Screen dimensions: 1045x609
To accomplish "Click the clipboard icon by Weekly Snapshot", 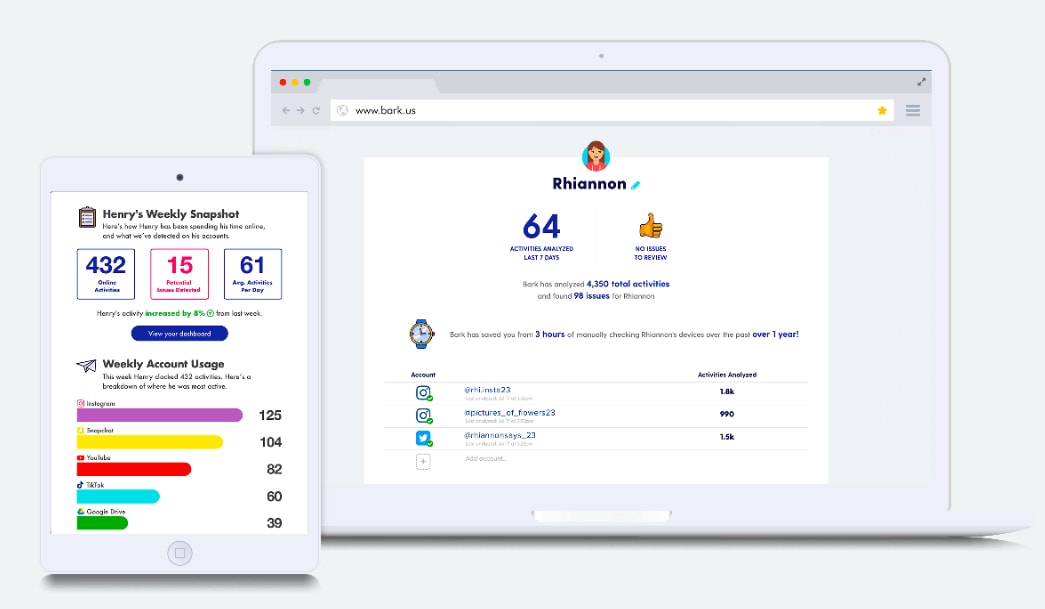I will [87, 217].
